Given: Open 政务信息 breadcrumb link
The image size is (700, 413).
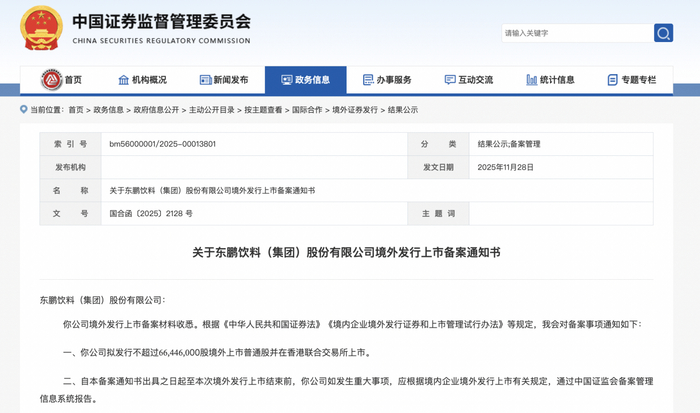Looking at the screenshot, I should [x=108, y=110].
